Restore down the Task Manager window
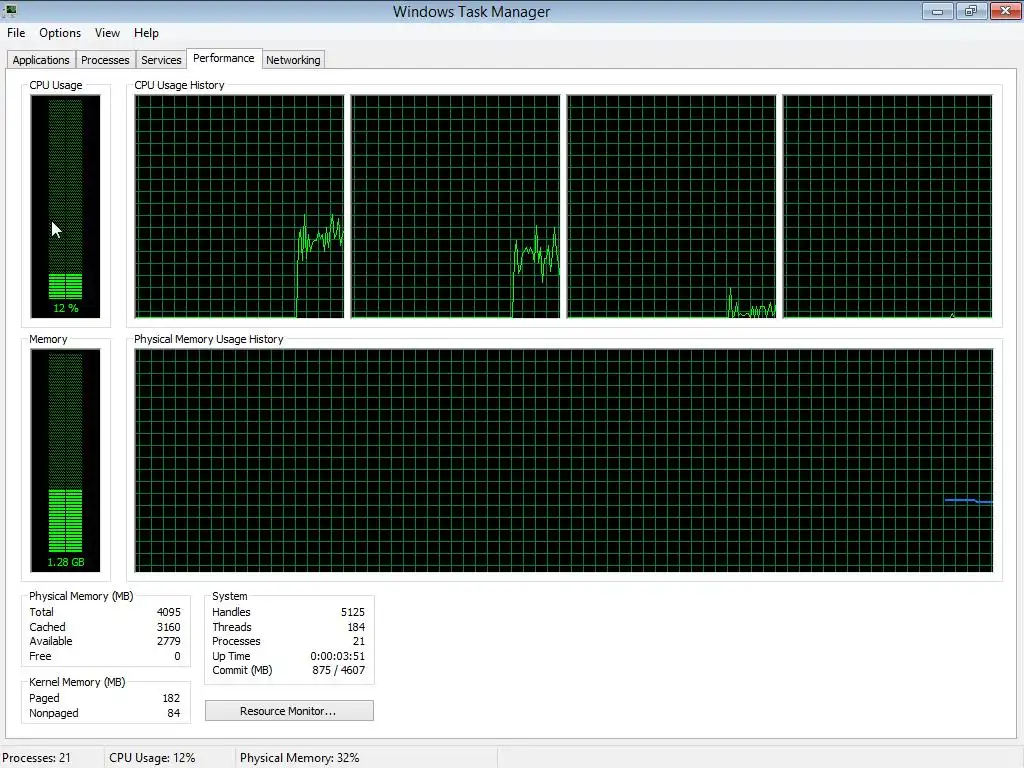The image size is (1024, 768). tap(971, 11)
